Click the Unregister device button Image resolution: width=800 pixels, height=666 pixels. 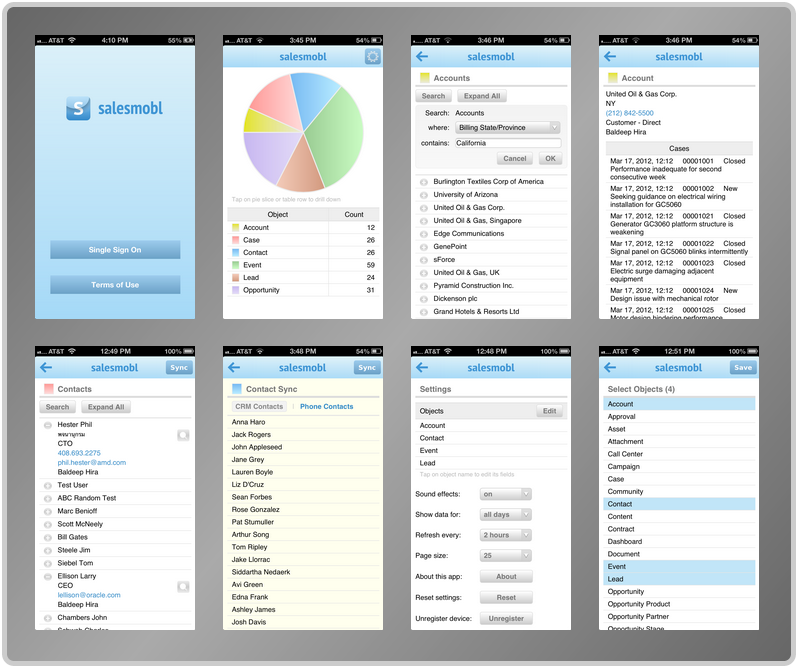pos(506,618)
